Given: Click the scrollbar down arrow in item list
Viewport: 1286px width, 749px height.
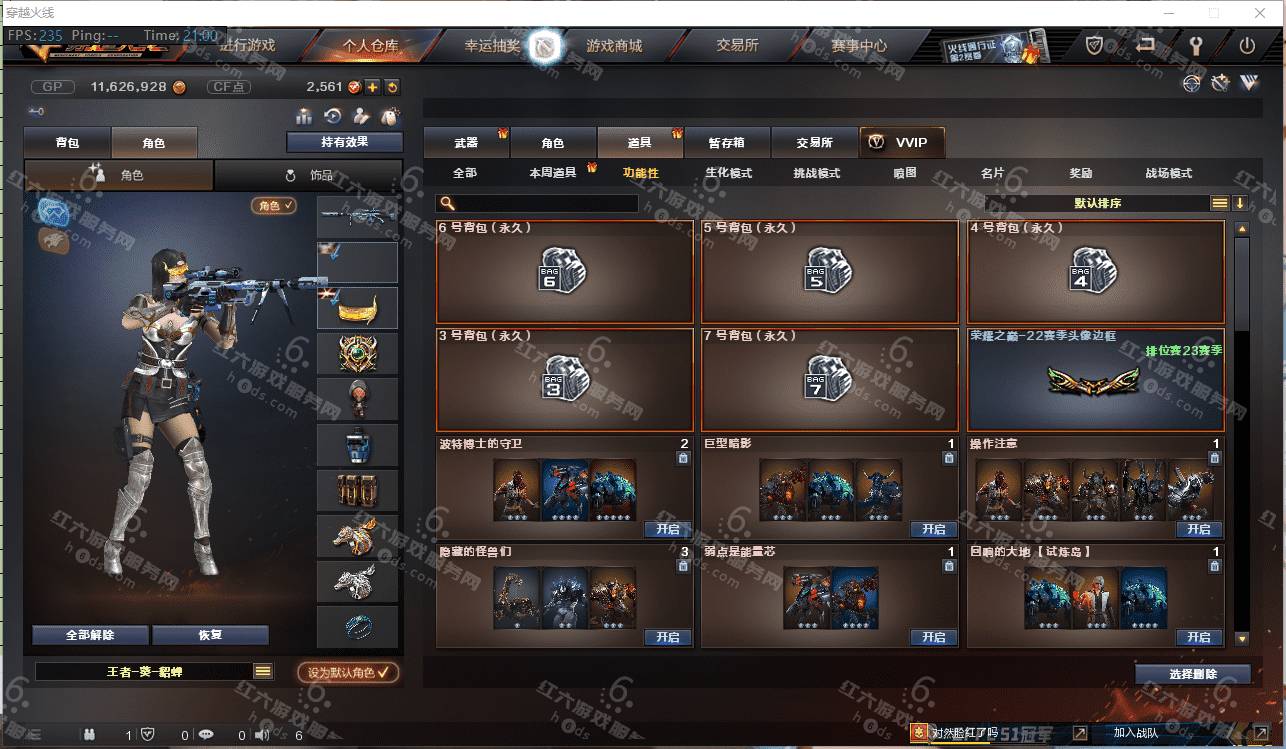Looking at the screenshot, I should point(1242,638).
